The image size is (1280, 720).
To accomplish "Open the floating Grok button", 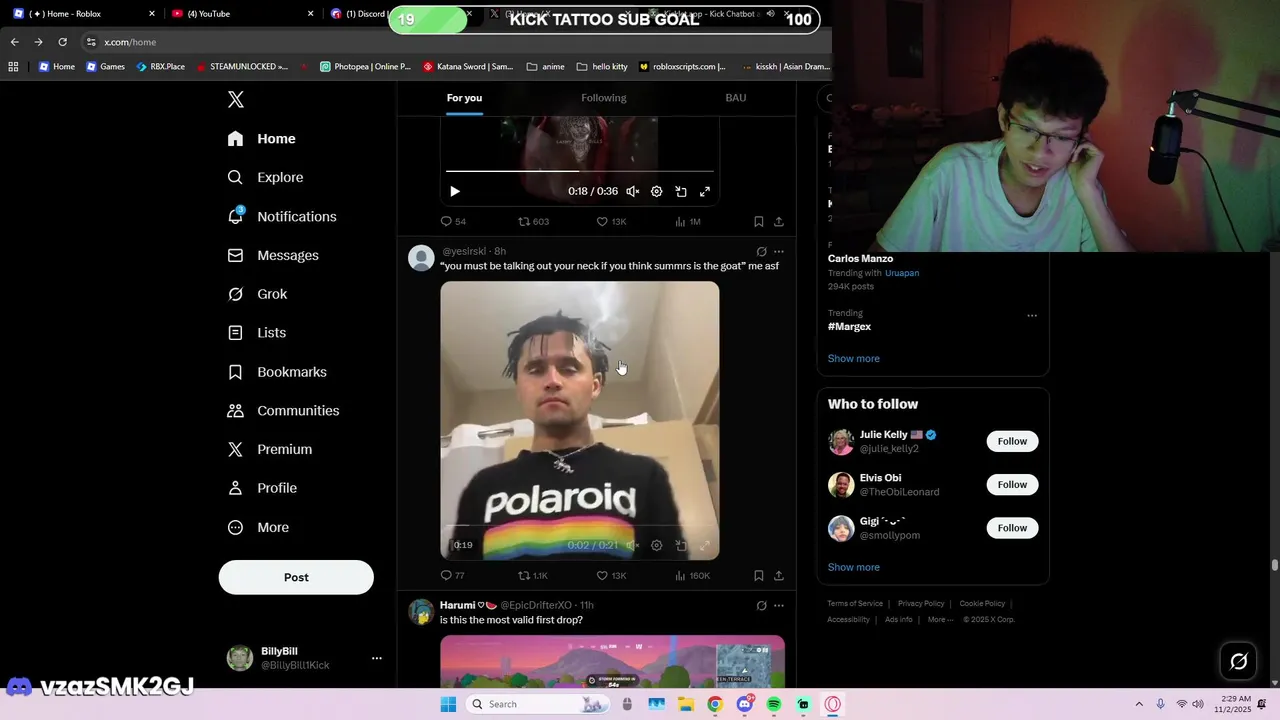I will [x=1238, y=661].
